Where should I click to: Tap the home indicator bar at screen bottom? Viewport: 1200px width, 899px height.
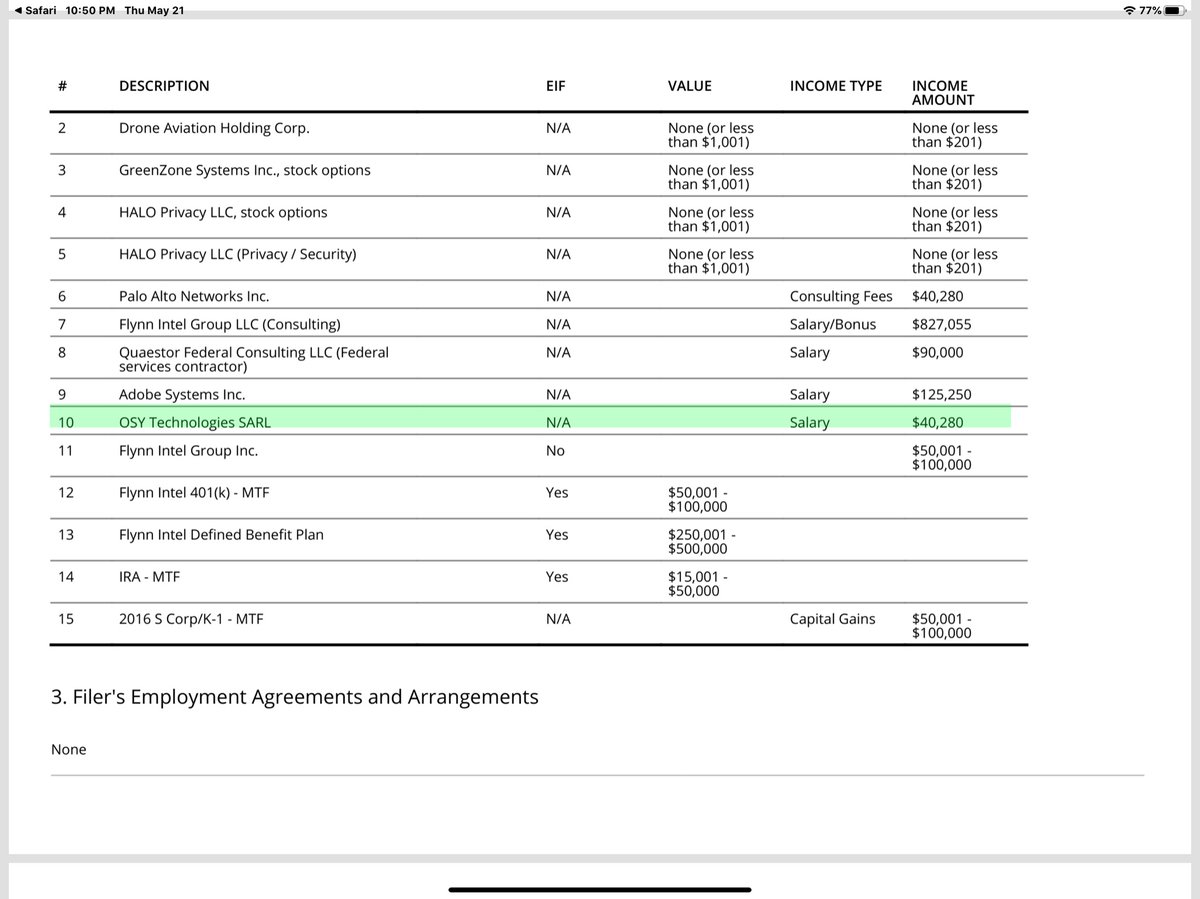point(598,889)
